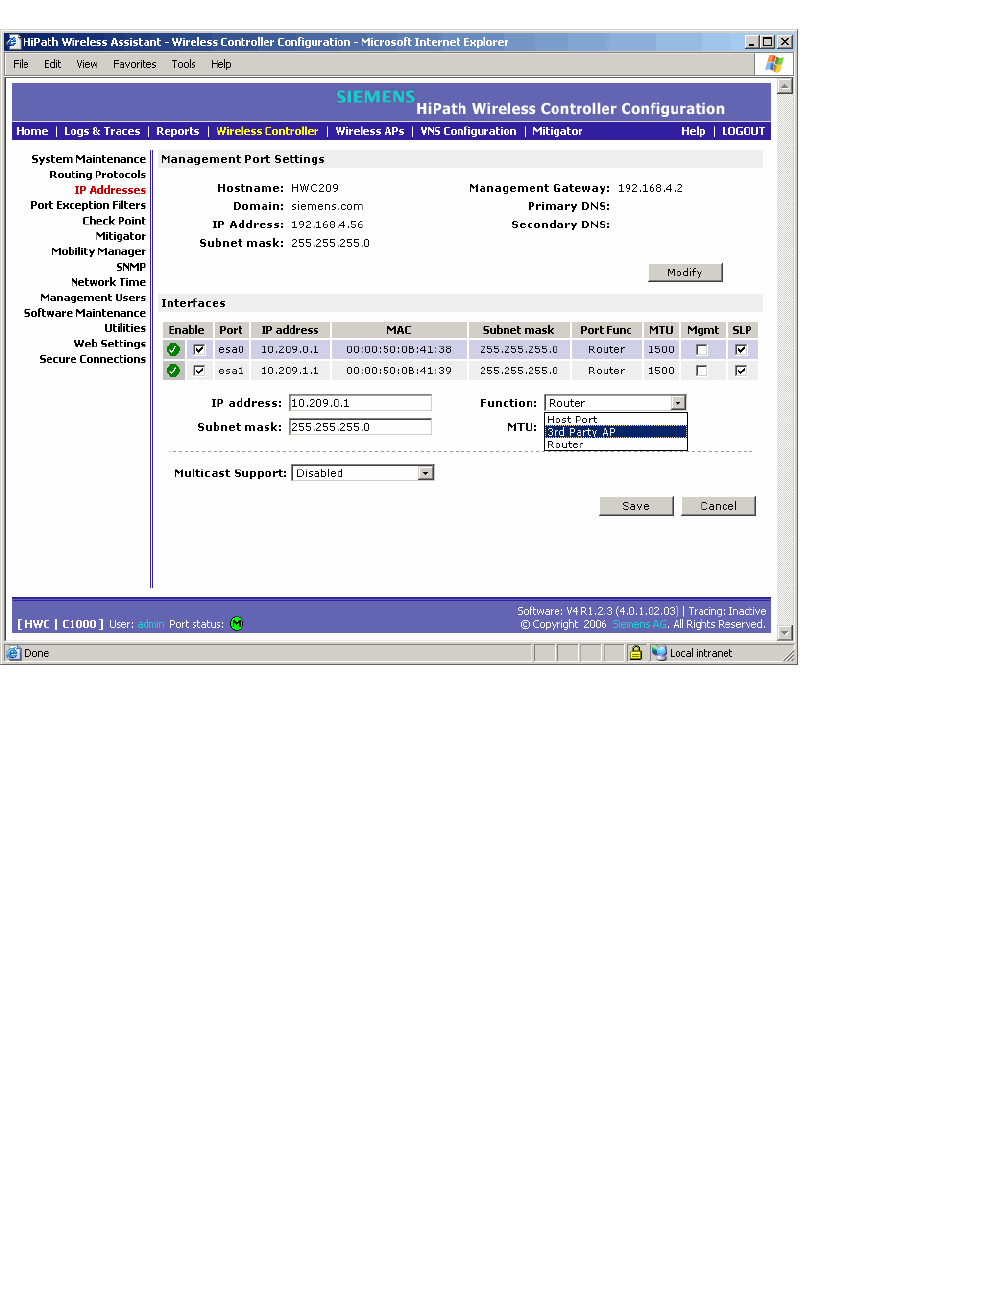
Task: Click the Port status indicator icon
Action: [x=237, y=624]
